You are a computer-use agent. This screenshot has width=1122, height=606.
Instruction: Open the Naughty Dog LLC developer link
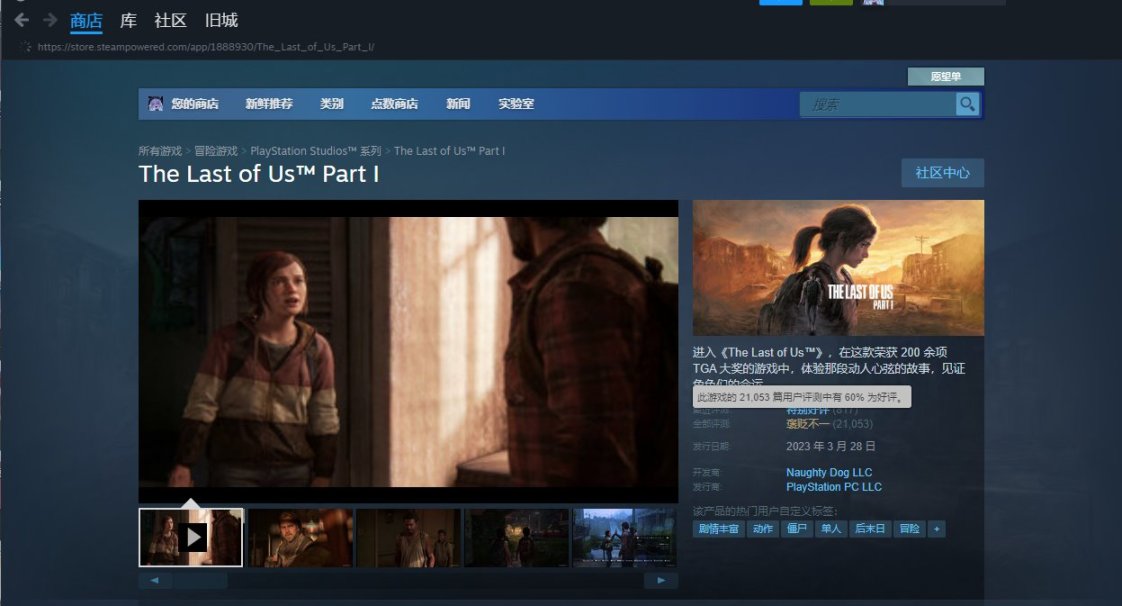click(x=829, y=472)
